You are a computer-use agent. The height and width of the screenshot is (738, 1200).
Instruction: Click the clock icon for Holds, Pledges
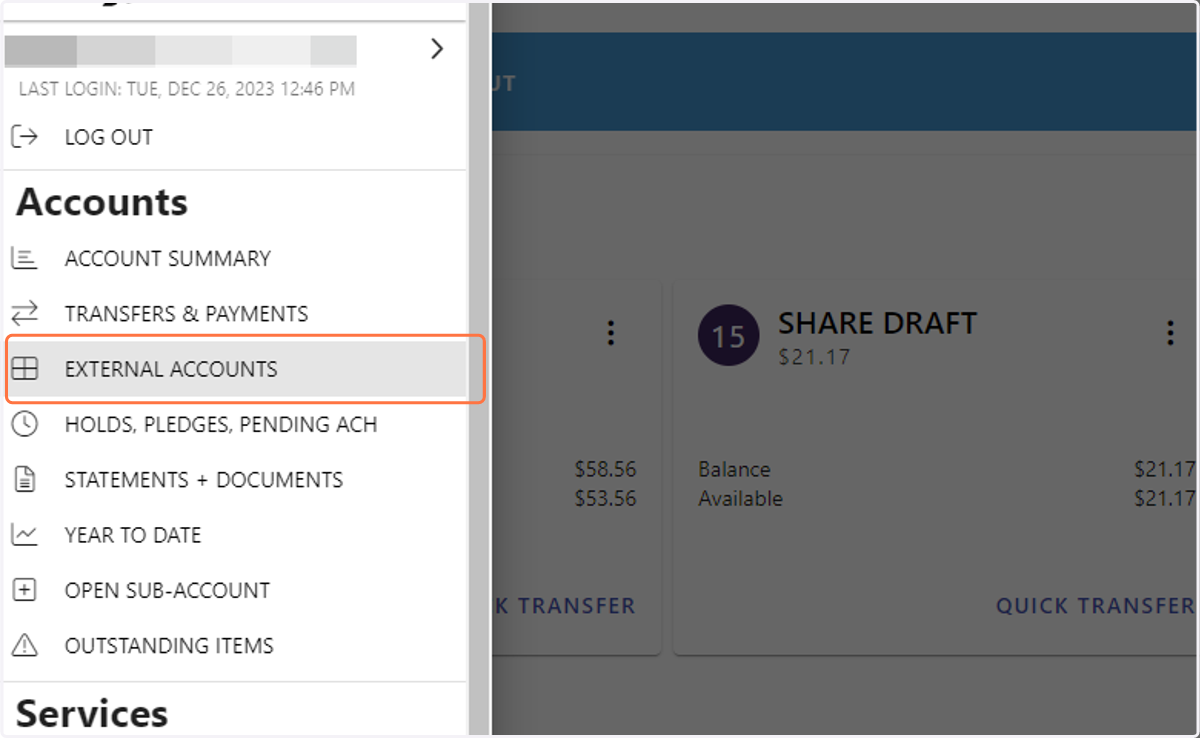(24, 424)
